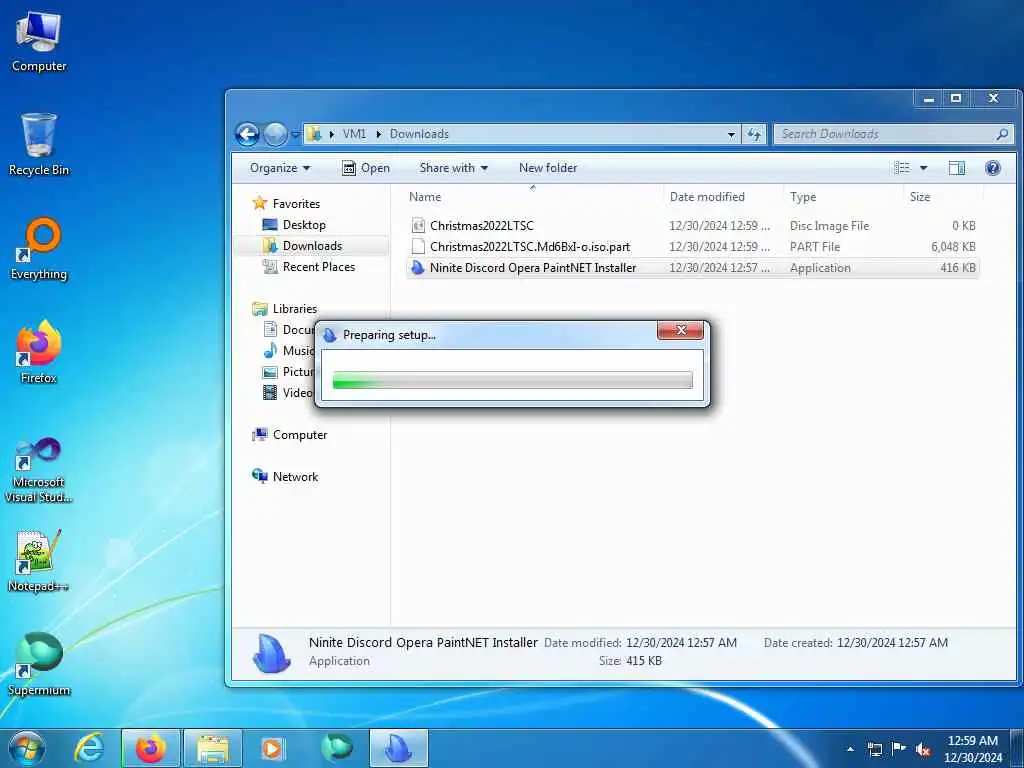
Task: Click the Music library icon
Action: (270, 351)
